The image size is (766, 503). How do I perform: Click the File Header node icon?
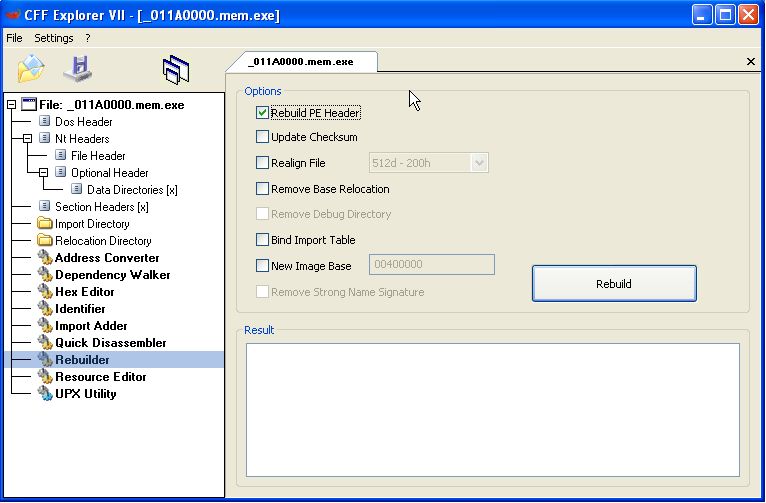click(61, 155)
